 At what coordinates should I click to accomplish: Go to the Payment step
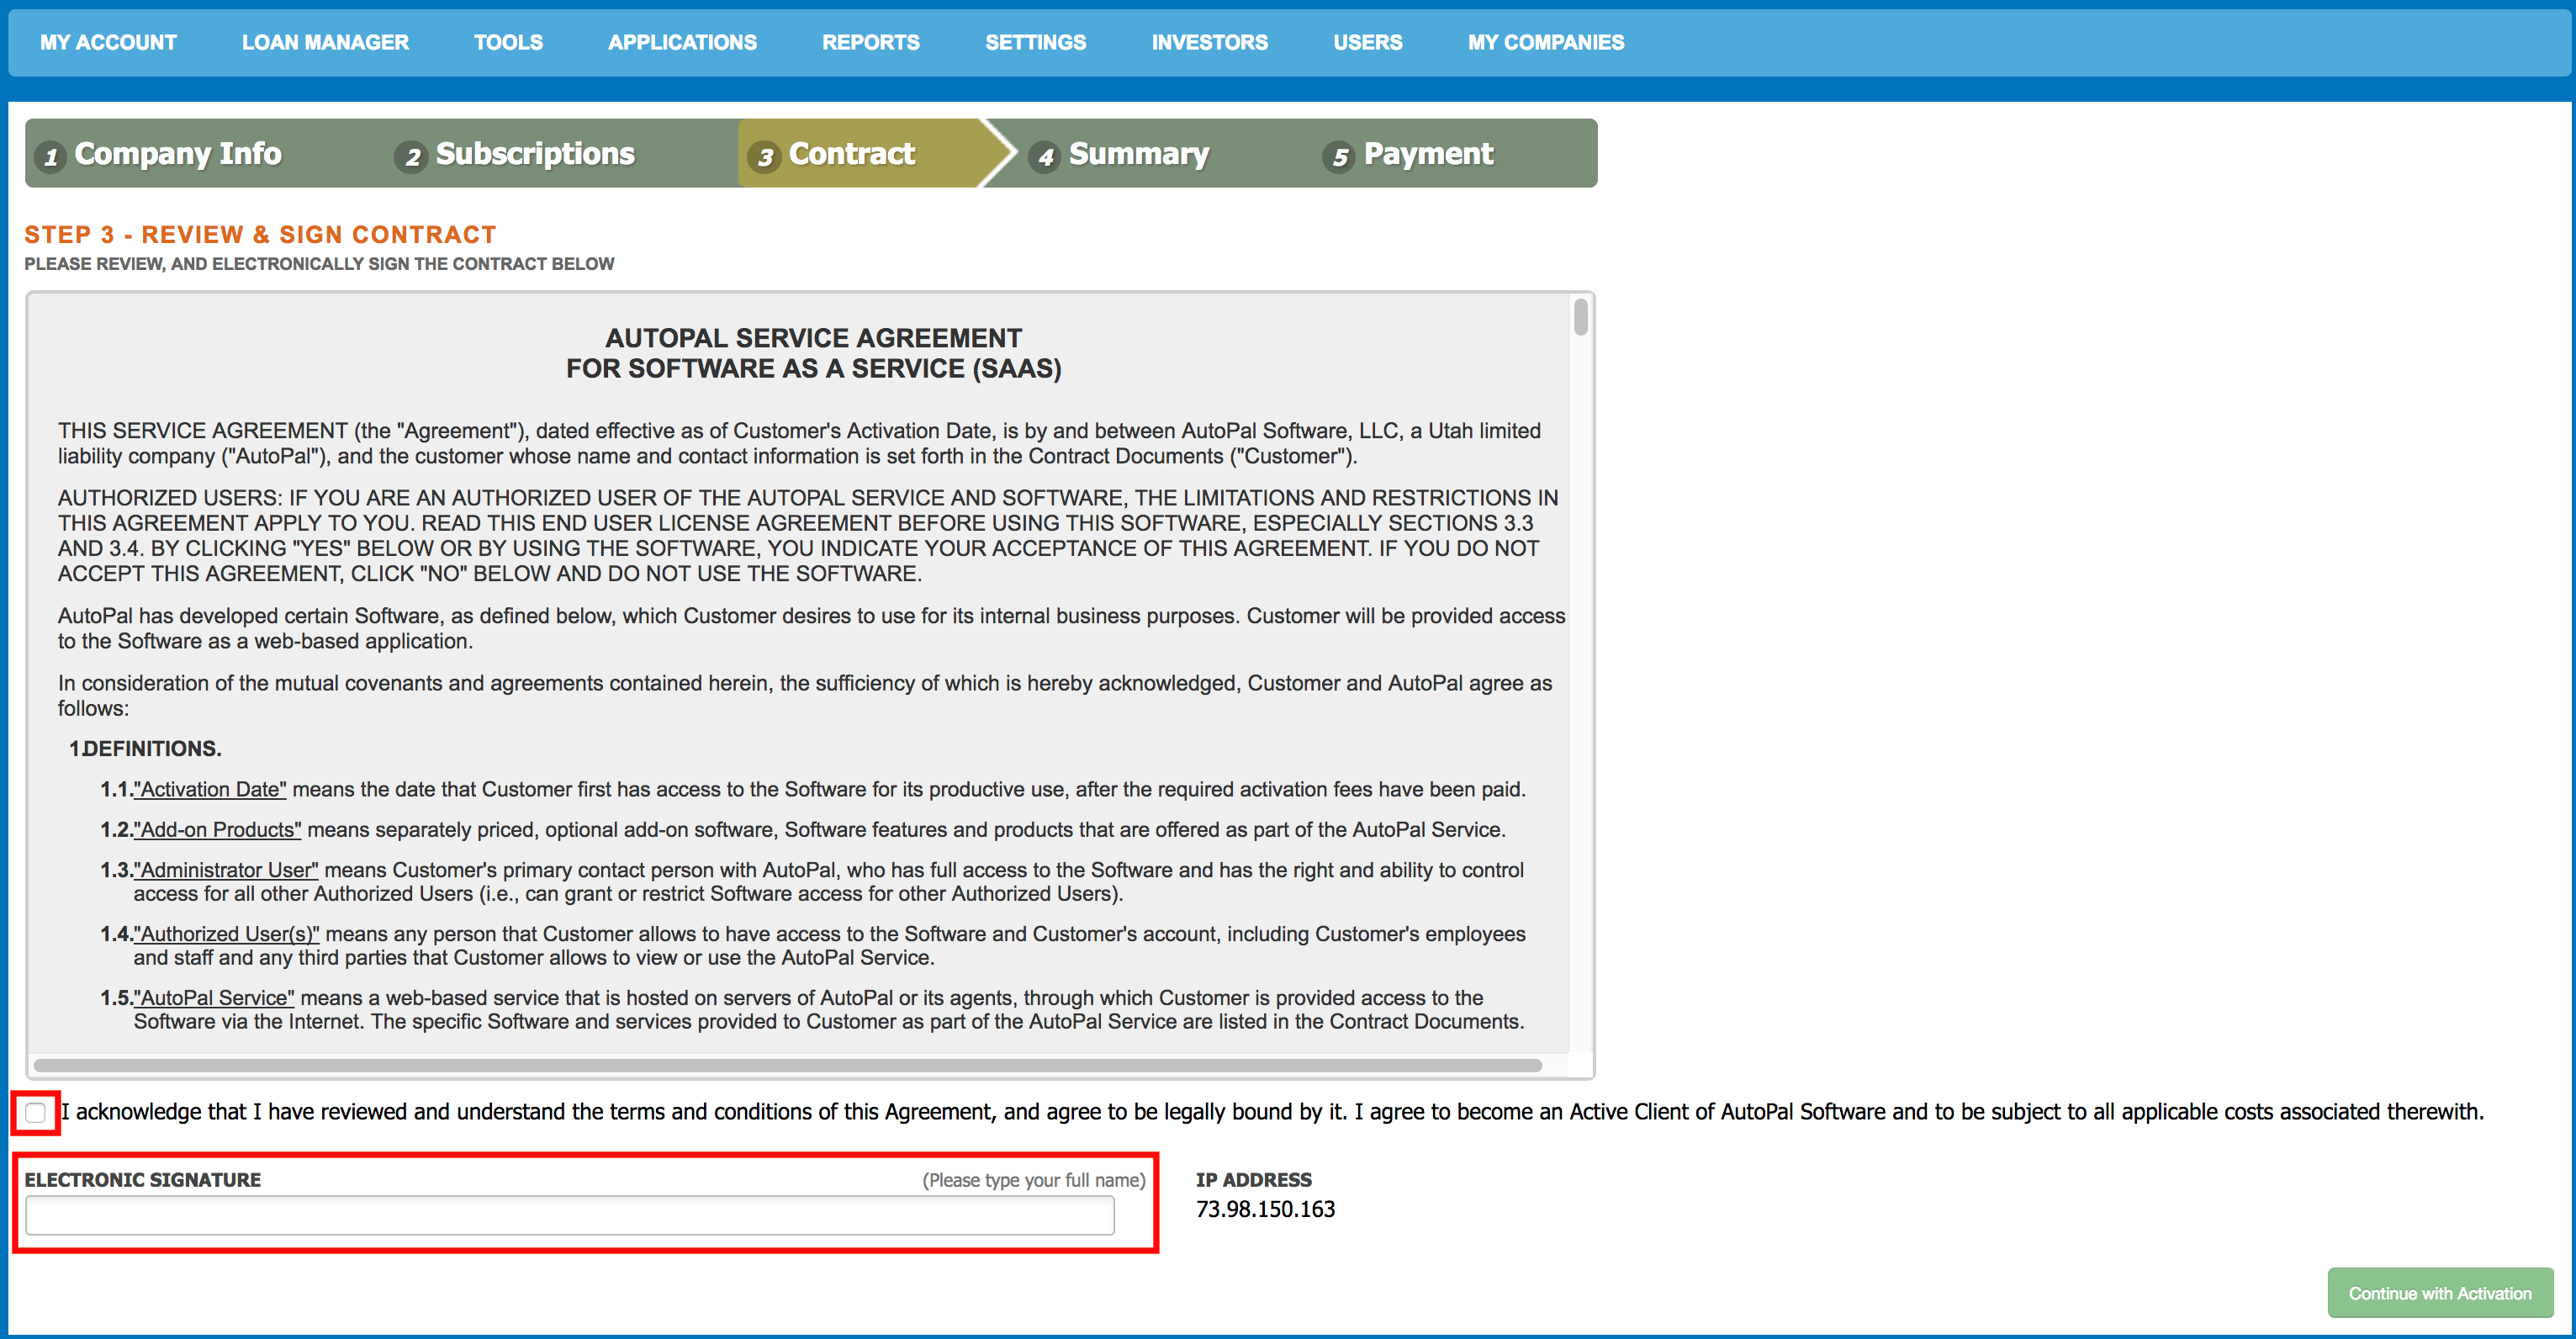[x=1428, y=154]
